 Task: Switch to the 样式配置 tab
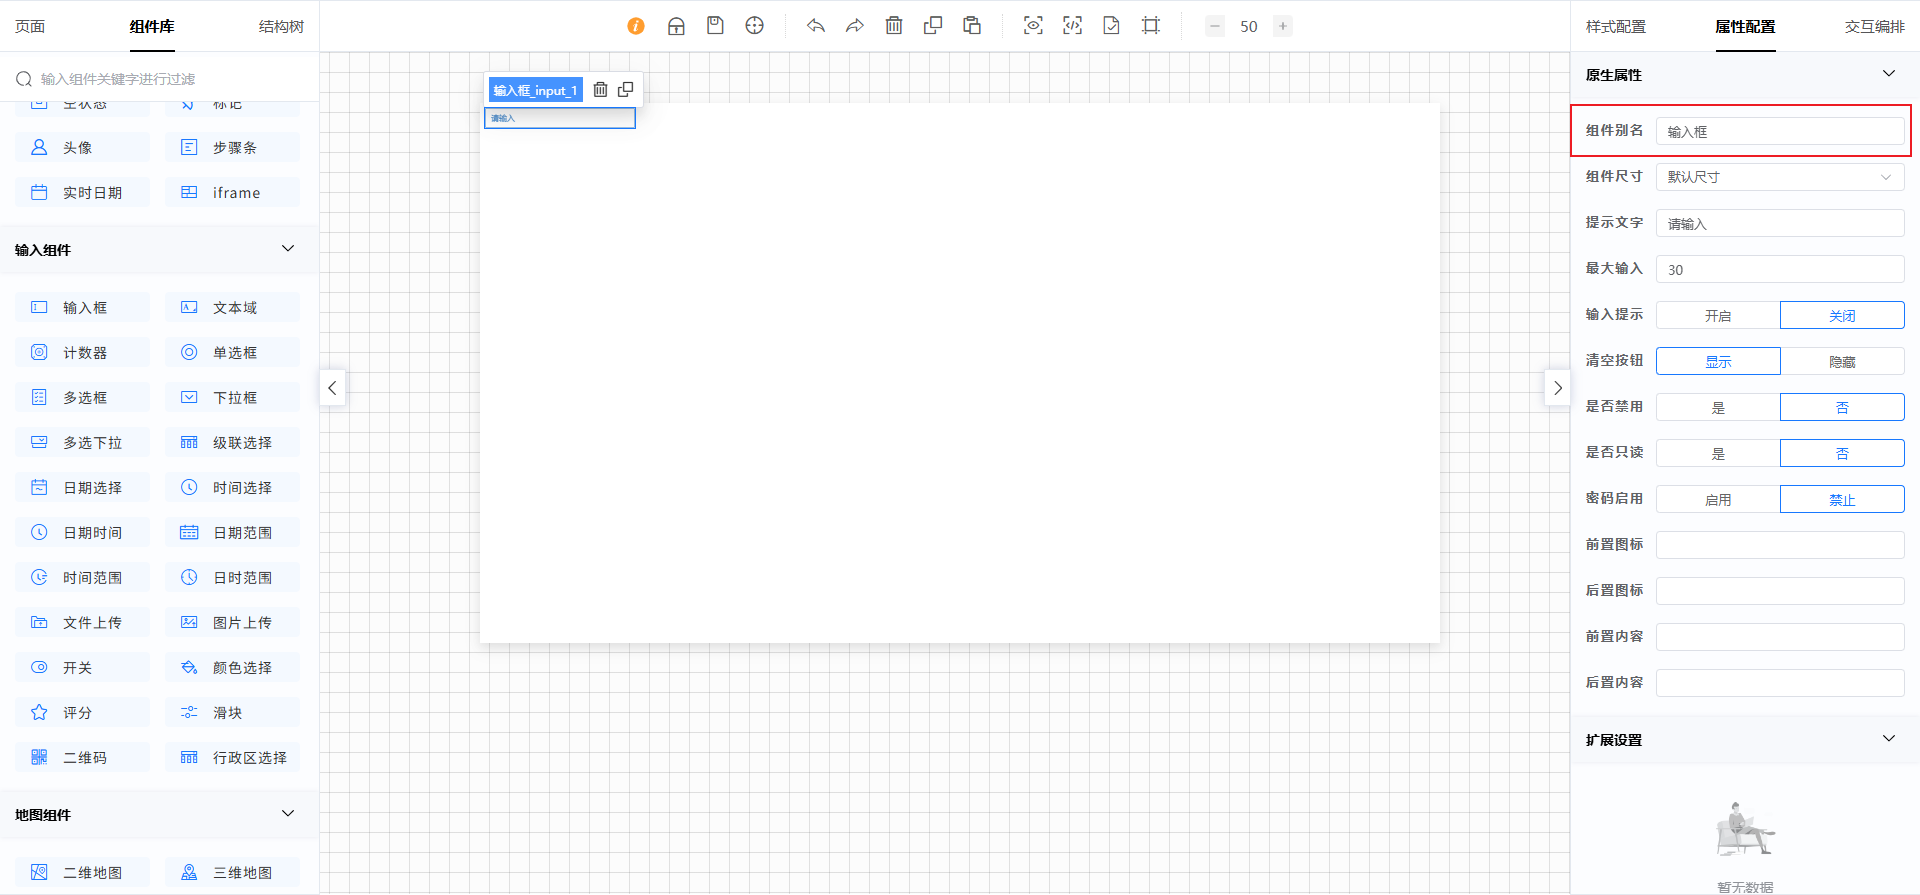(x=1615, y=27)
